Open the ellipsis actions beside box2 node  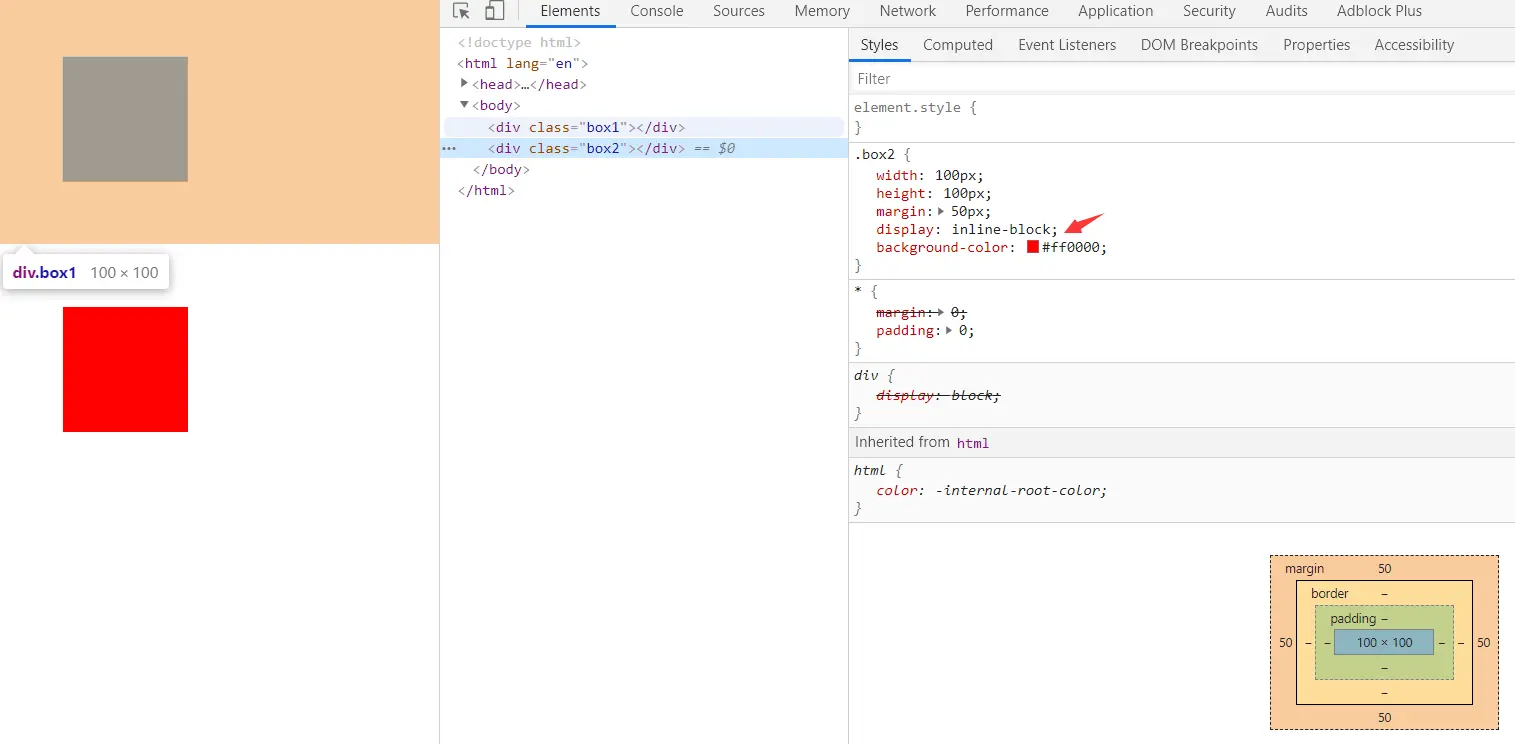pyautogui.click(x=449, y=148)
